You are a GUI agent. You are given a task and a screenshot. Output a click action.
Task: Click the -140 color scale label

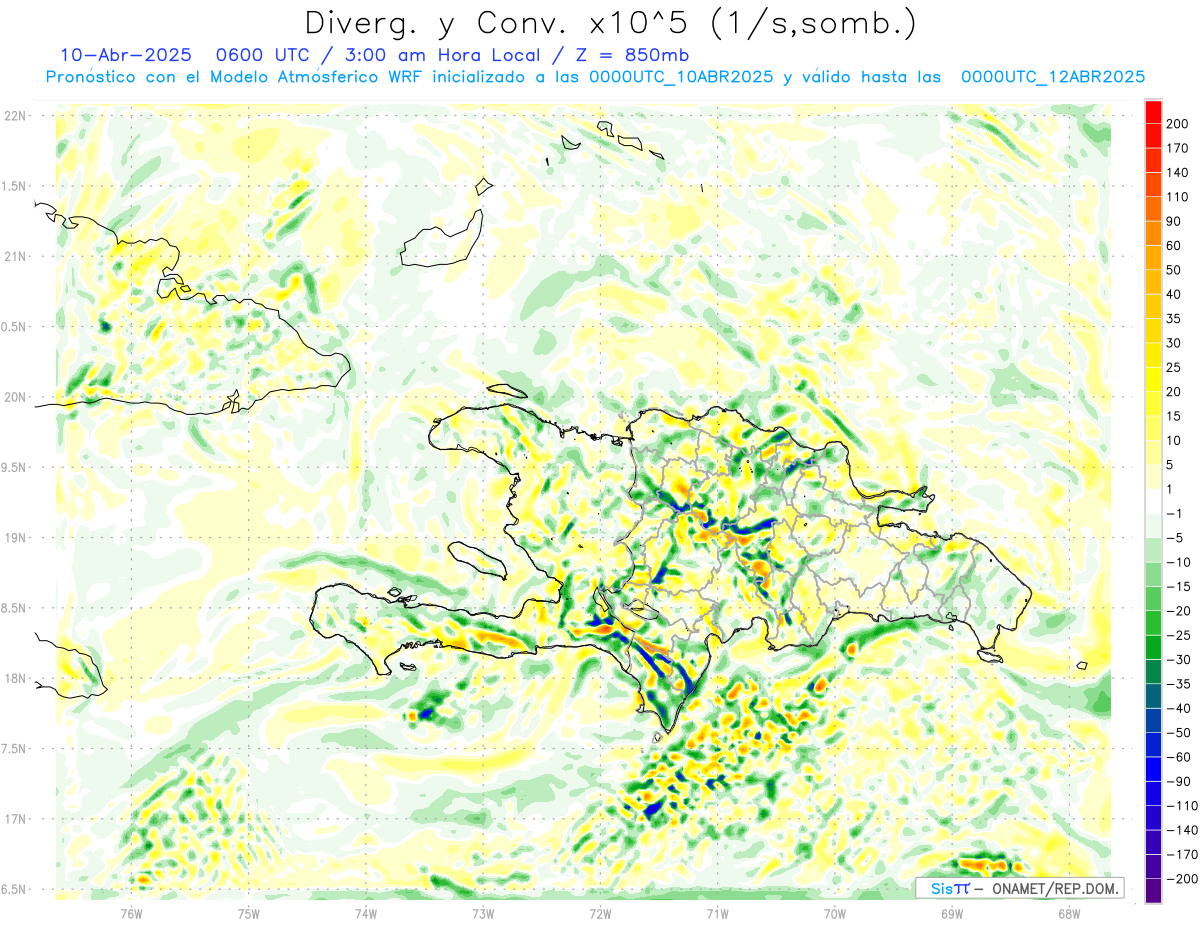(x=1184, y=830)
